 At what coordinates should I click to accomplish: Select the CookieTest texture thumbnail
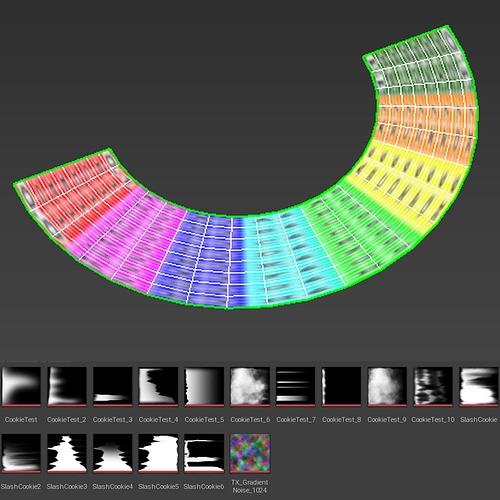coord(21,387)
